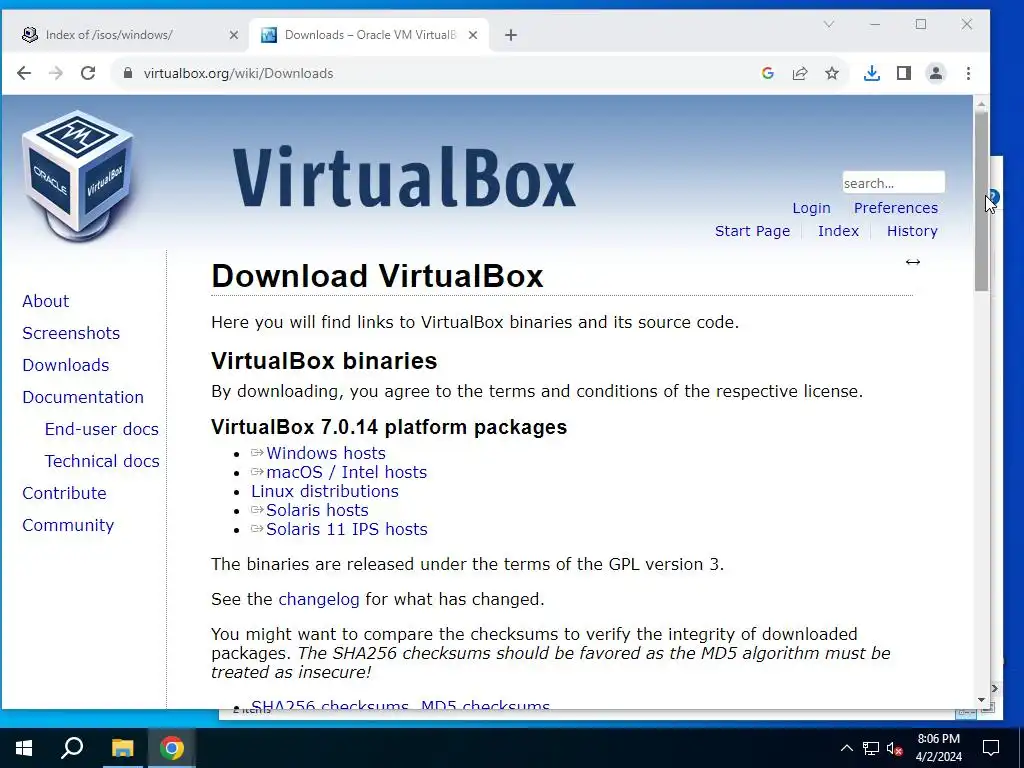The width and height of the screenshot is (1024, 768).
Task: Close the Index of /isos/windows/ tab
Action: [234, 35]
